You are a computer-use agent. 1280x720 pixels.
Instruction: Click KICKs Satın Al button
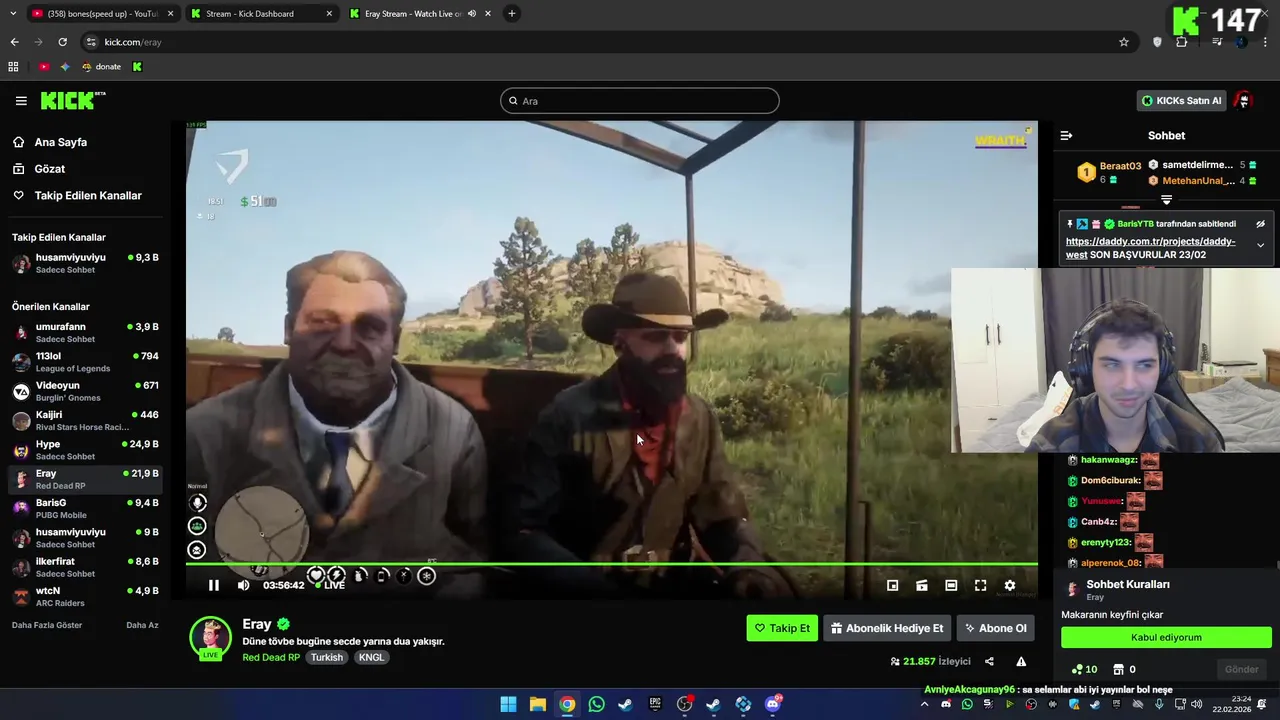click(x=1181, y=101)
